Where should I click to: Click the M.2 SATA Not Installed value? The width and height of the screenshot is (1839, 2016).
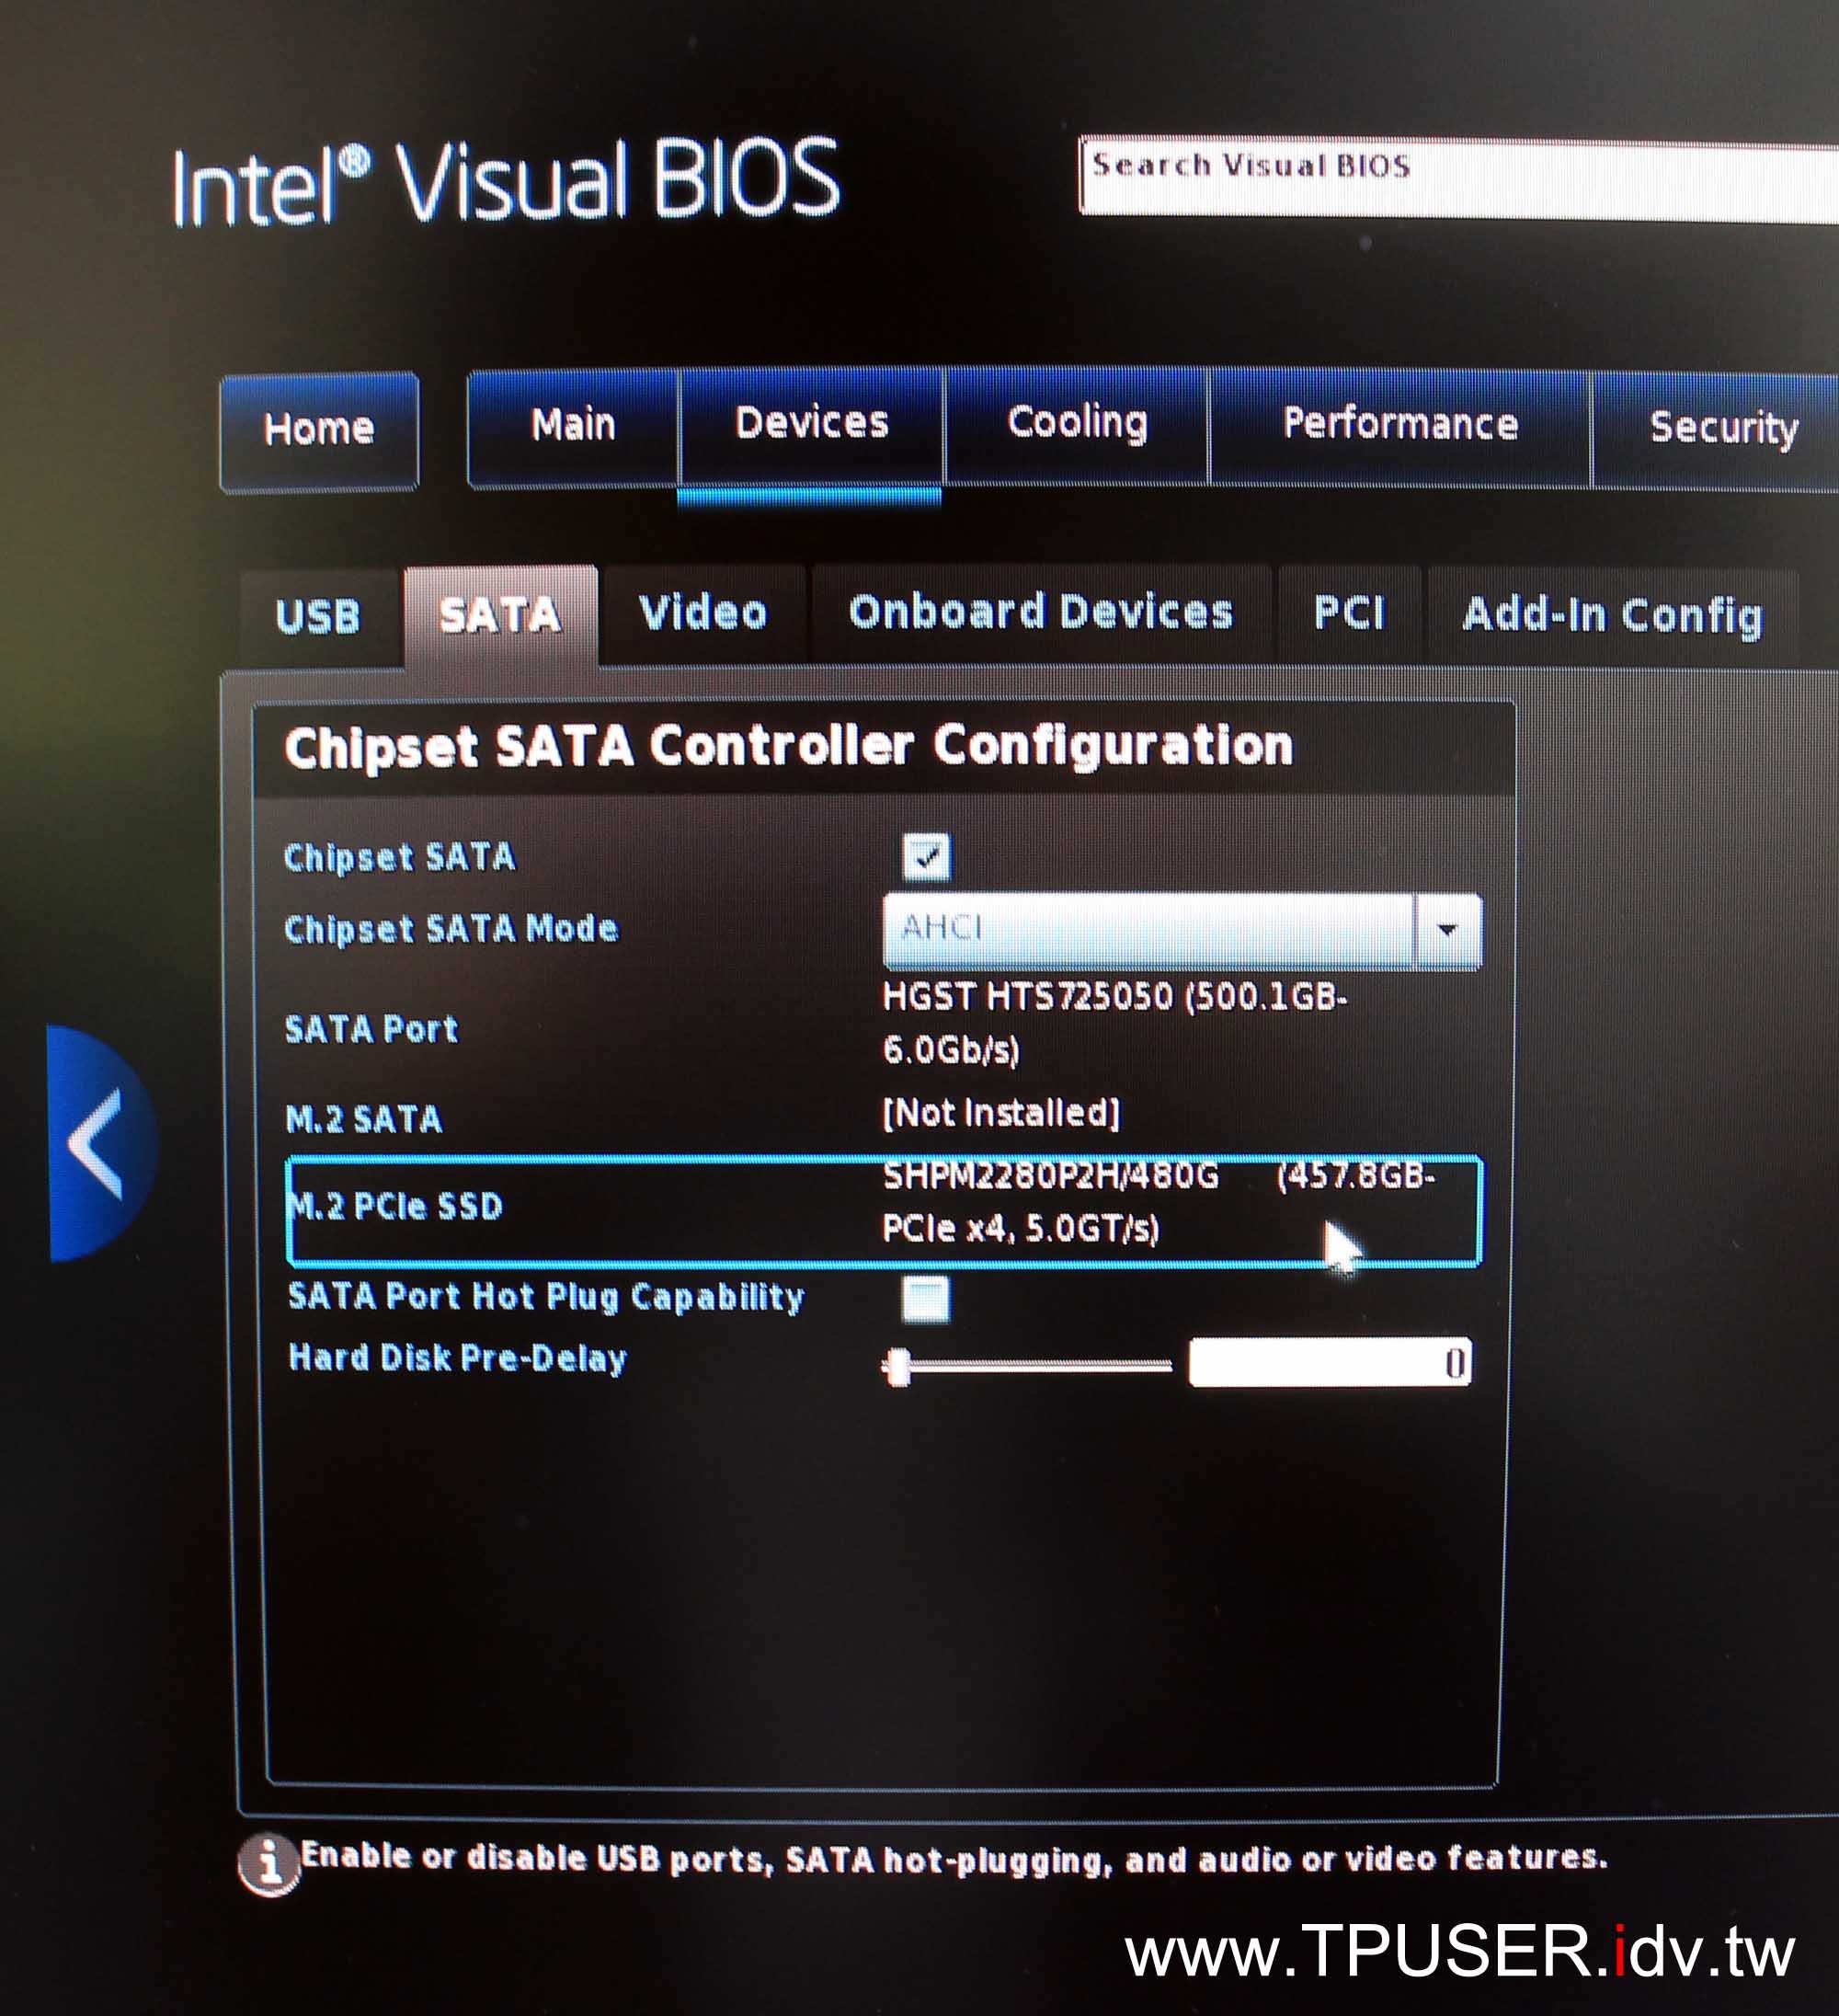1001,1112
